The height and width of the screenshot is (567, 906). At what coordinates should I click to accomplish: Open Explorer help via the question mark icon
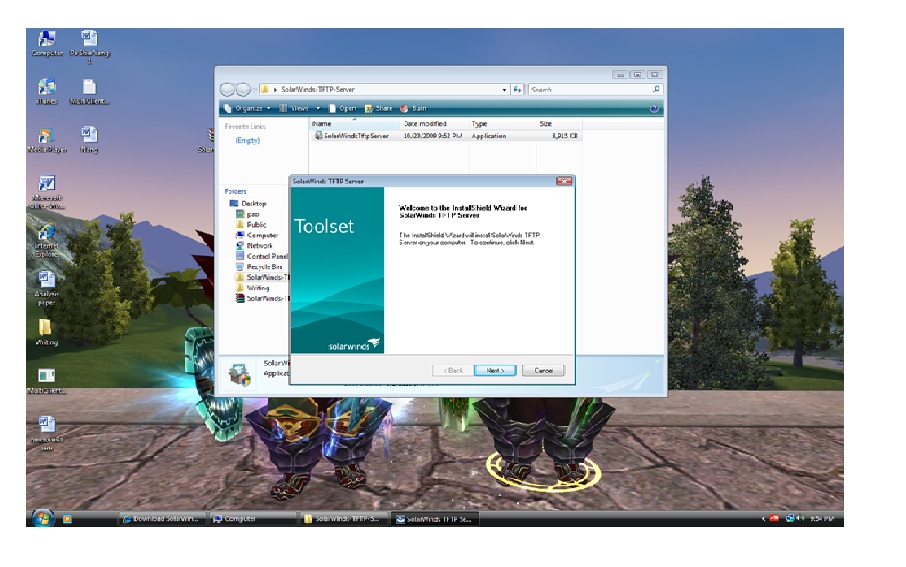pyautogui.click(x=654, y=109)
